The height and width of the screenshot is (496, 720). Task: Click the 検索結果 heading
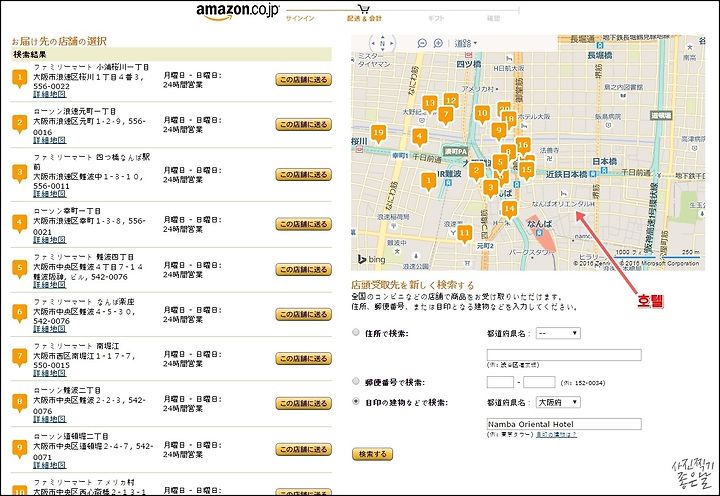pos(29,54)
